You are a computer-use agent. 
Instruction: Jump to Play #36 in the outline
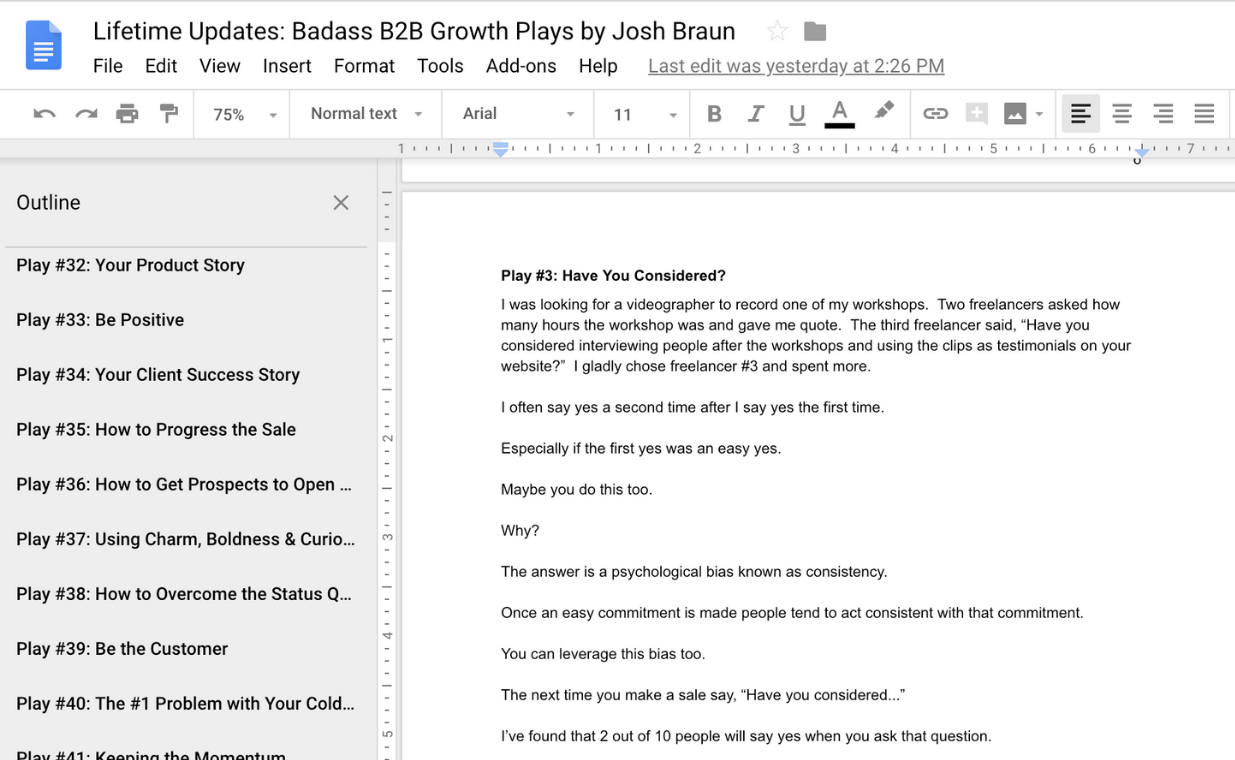(x=184, y=484)
